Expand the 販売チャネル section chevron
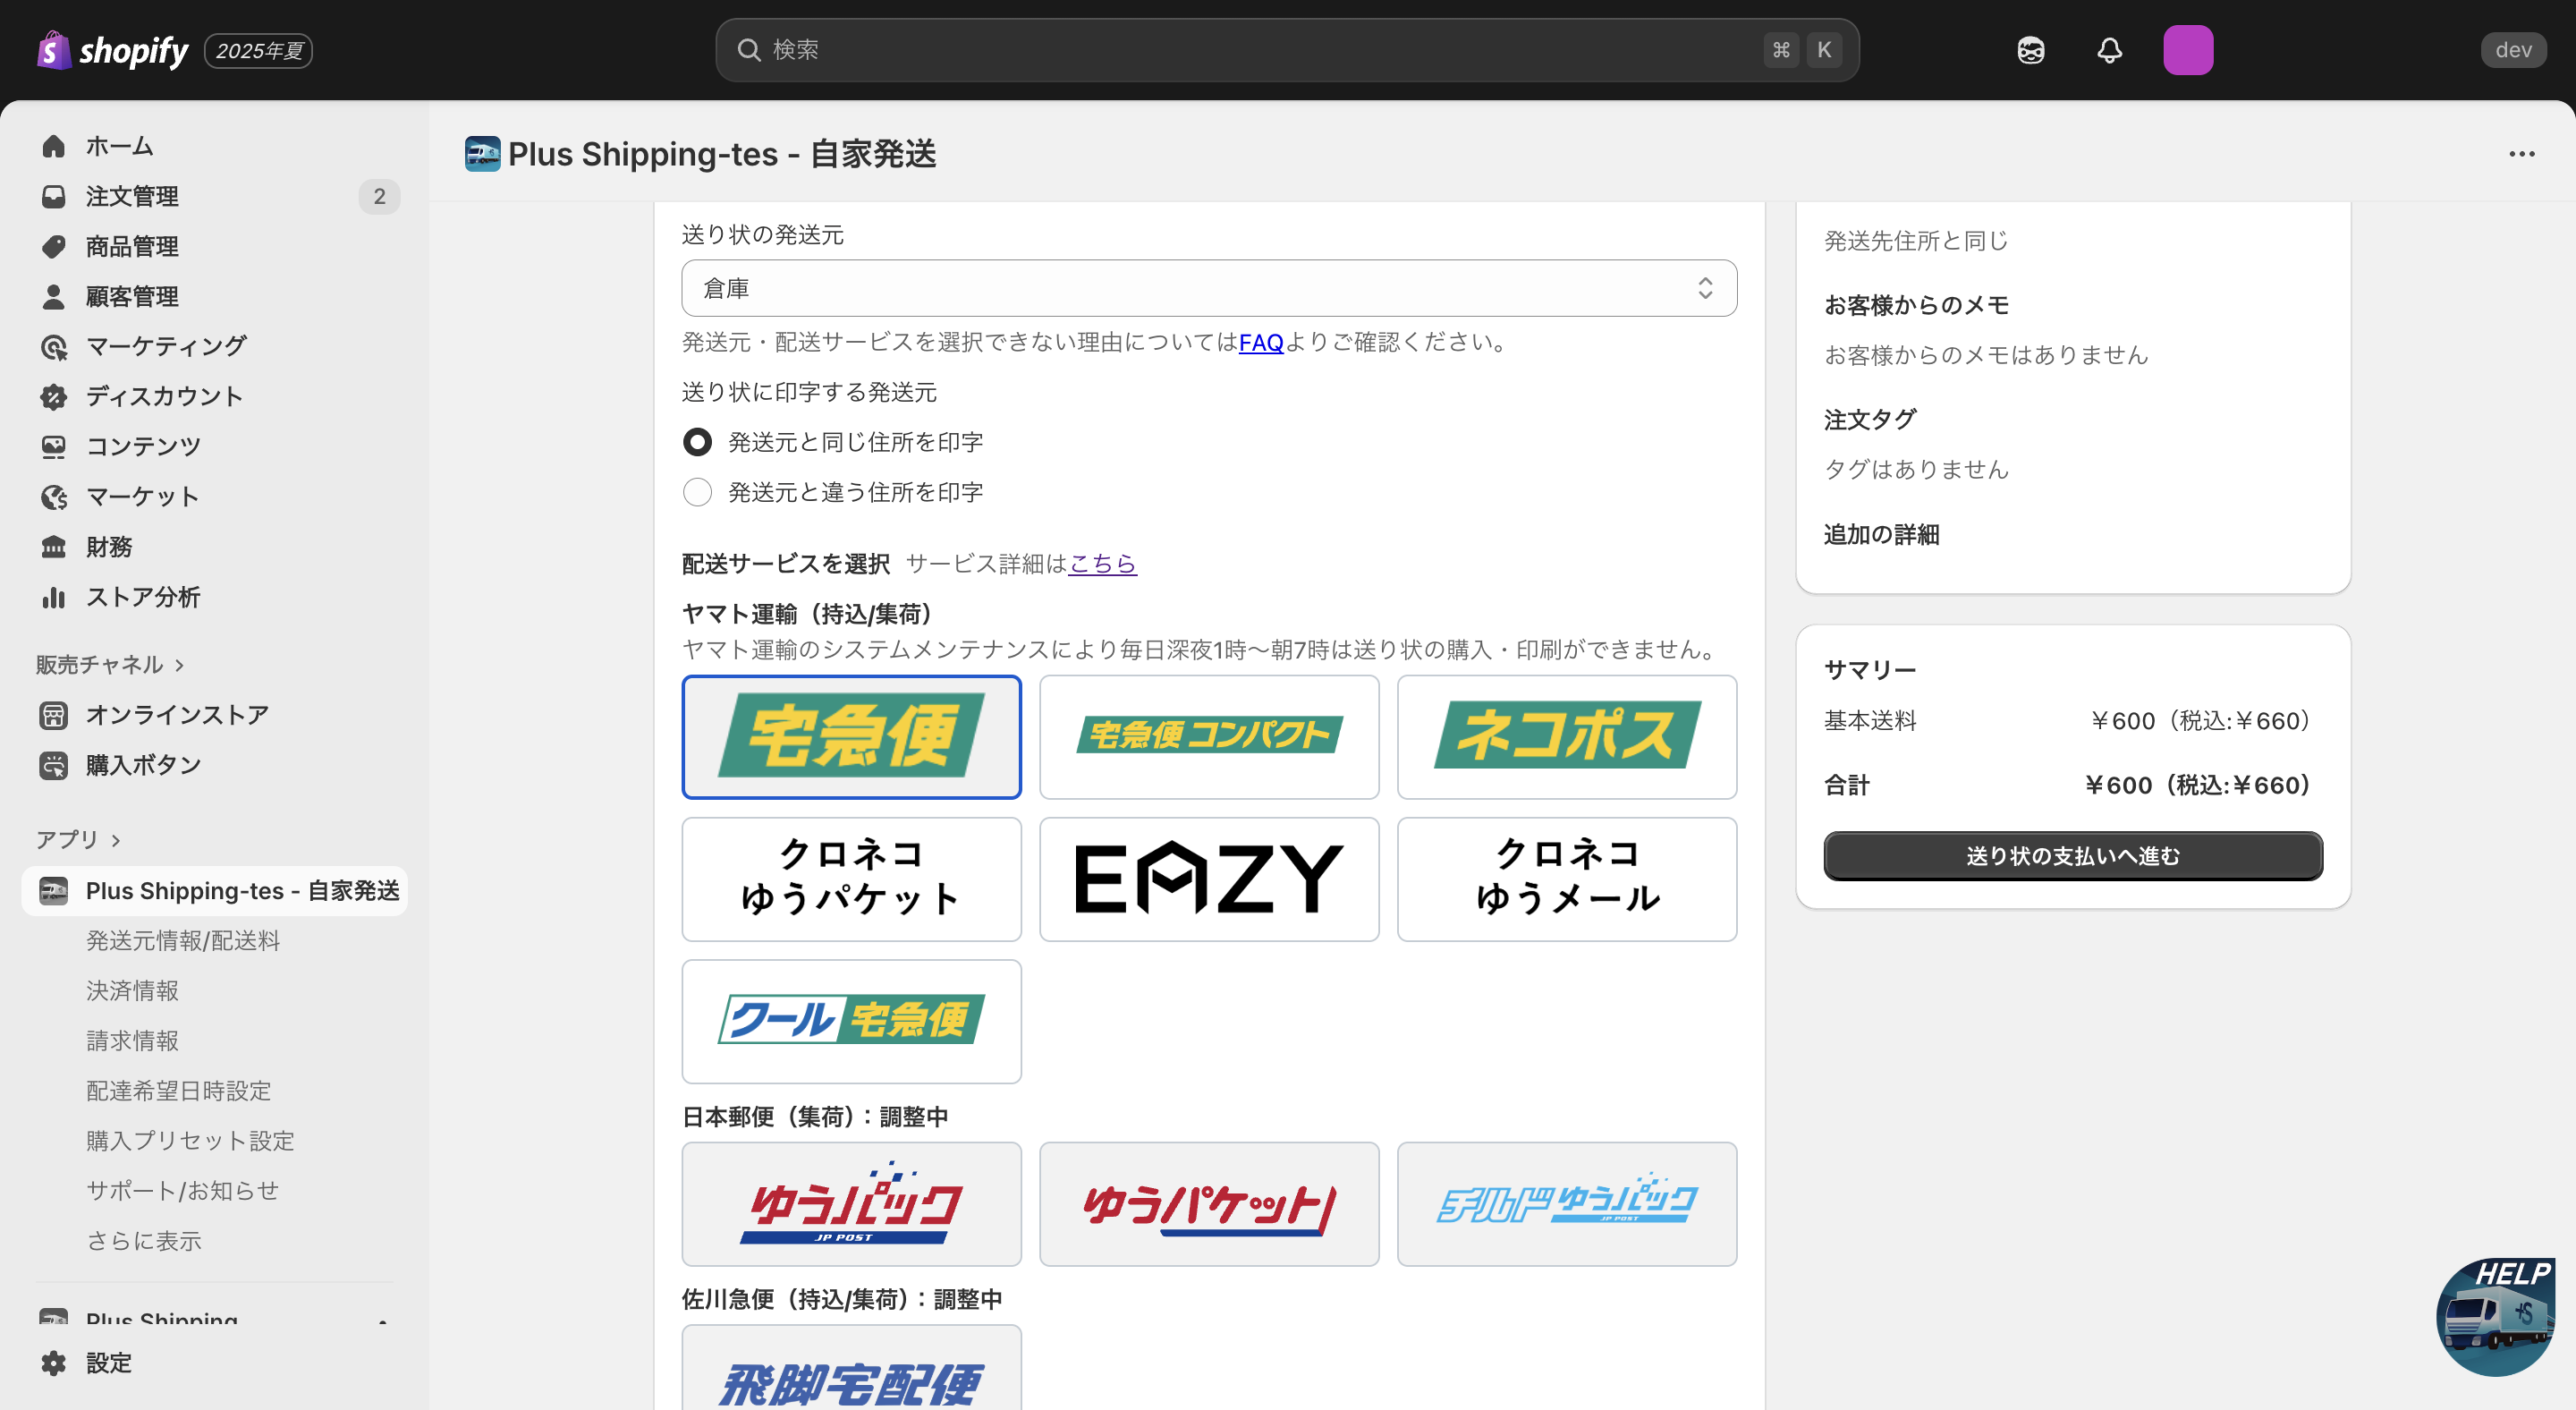2576x1410 pixels. pyautogui.click(x=180, y=665)
